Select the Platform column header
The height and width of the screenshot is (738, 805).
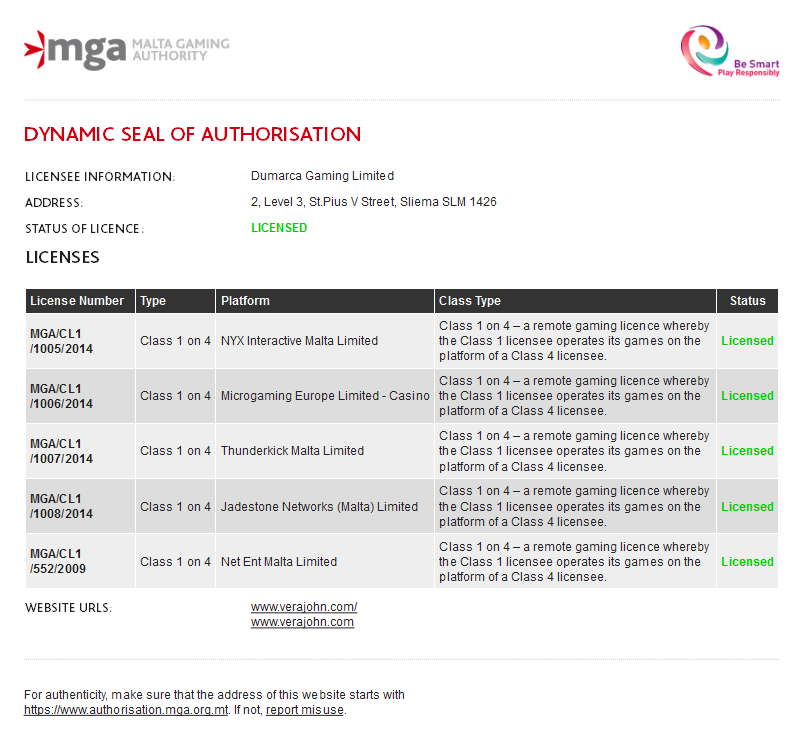325,301
